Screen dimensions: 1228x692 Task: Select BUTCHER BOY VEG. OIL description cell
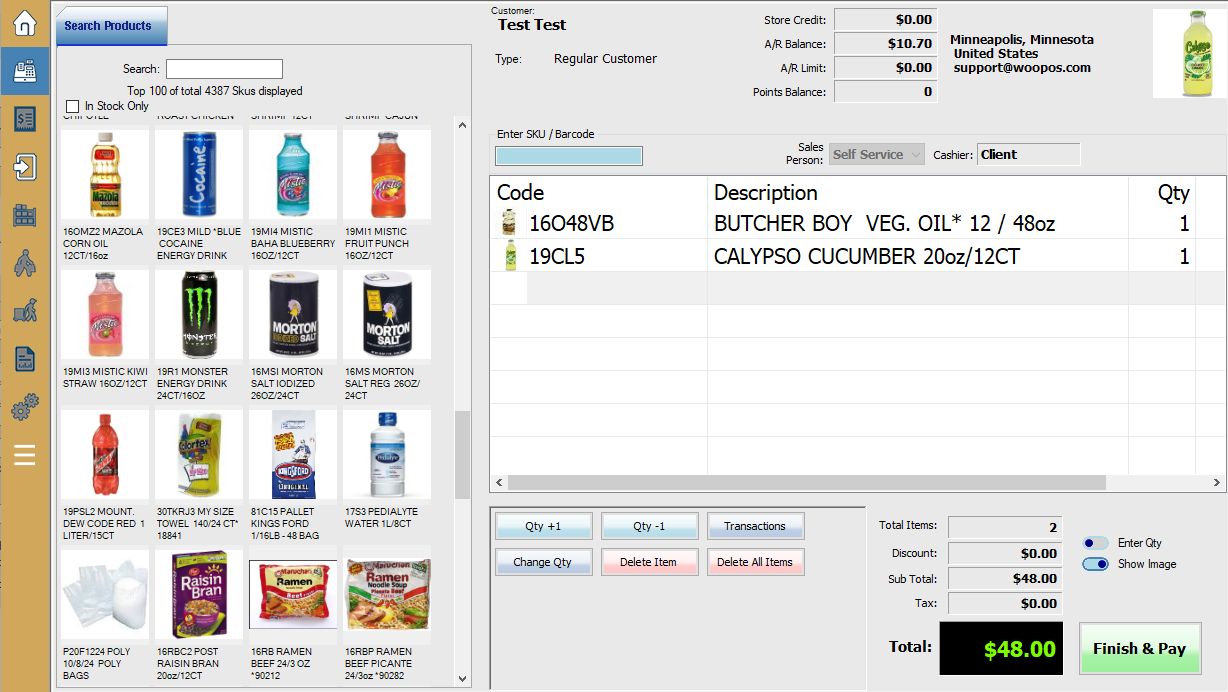[918, 222]
